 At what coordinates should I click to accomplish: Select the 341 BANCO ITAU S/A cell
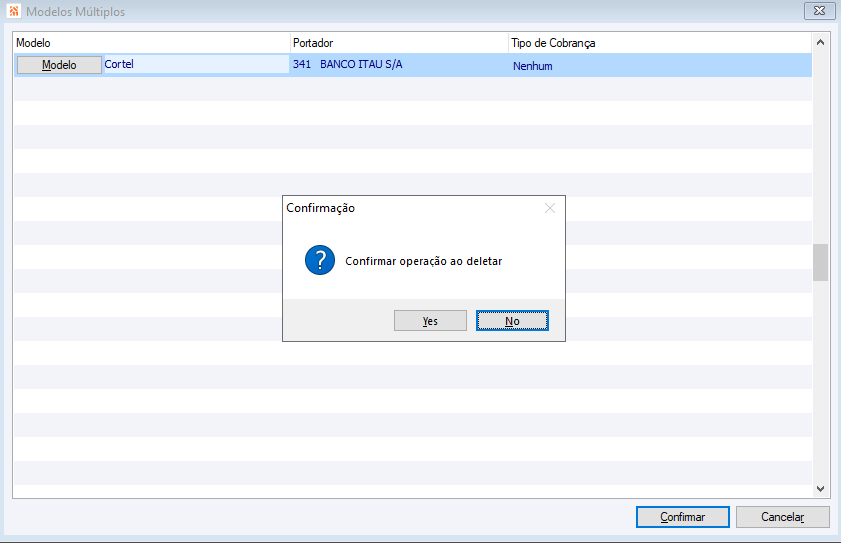tap(399, 64)
